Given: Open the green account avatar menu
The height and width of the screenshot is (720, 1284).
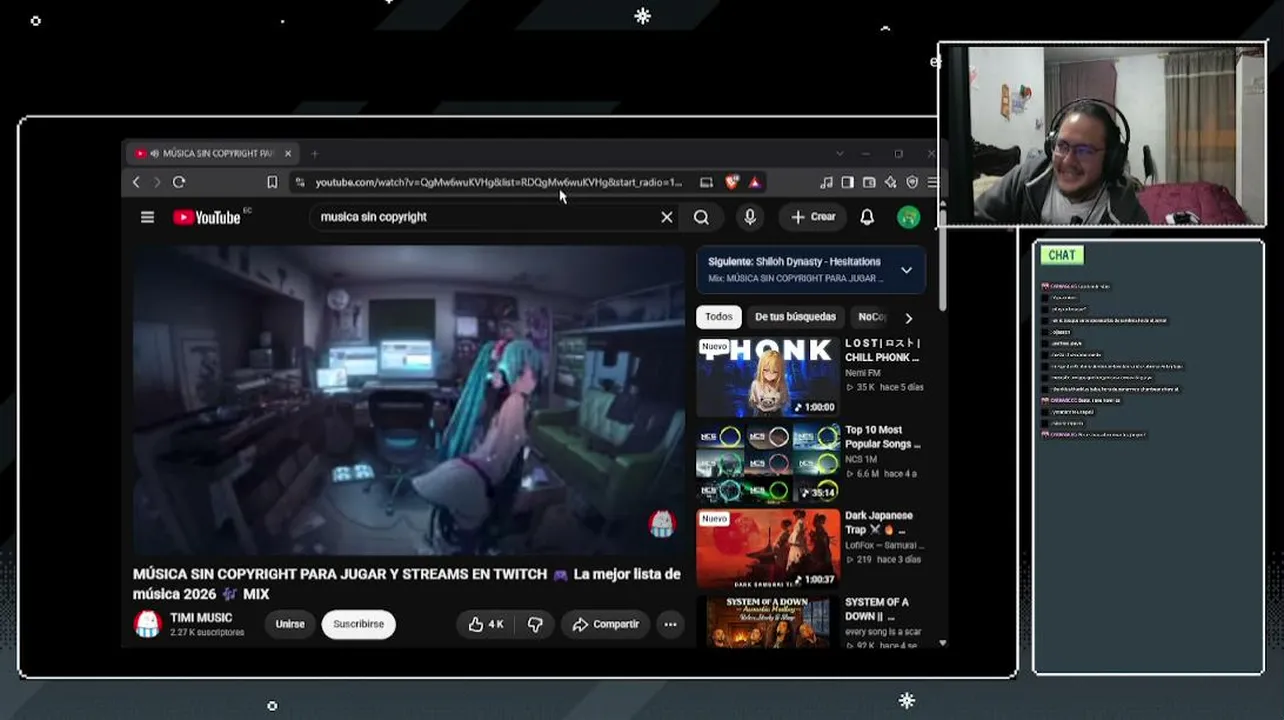Looking at the screenshot, I should coord(908,217).
